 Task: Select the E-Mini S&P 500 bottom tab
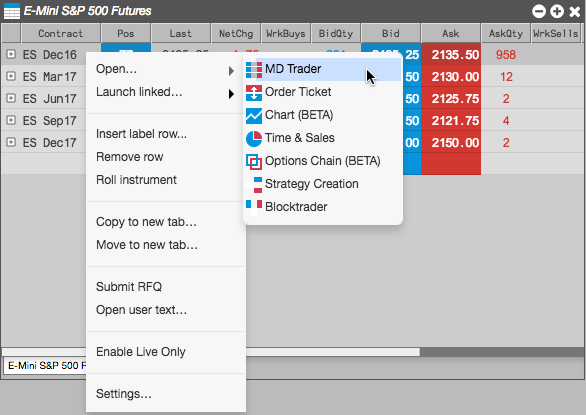(x=46, y=365)
